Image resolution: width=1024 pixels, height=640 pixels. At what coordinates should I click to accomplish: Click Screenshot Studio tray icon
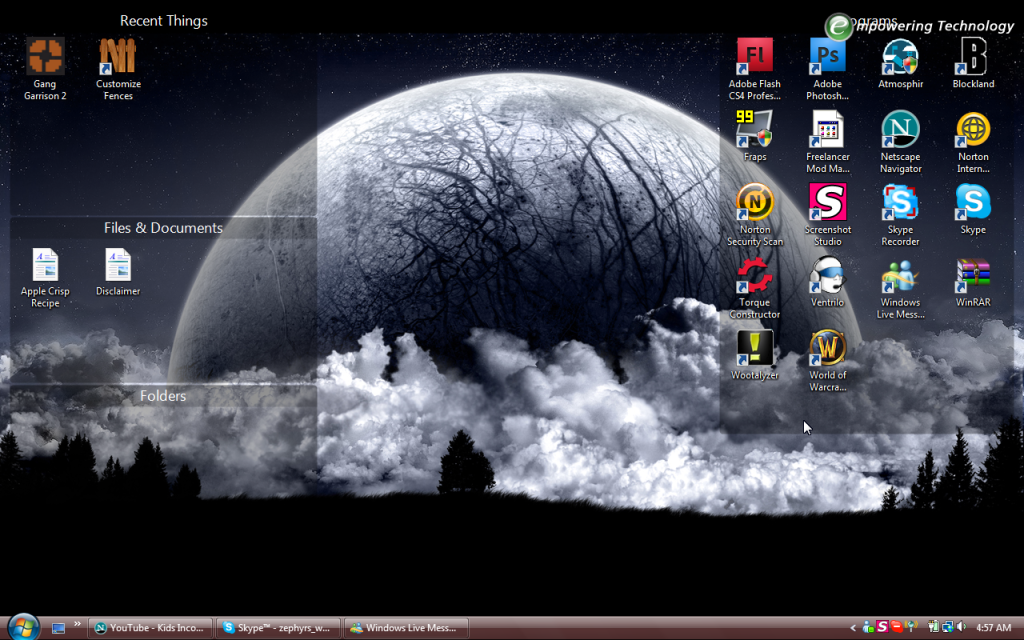click(x=882, y=628)
